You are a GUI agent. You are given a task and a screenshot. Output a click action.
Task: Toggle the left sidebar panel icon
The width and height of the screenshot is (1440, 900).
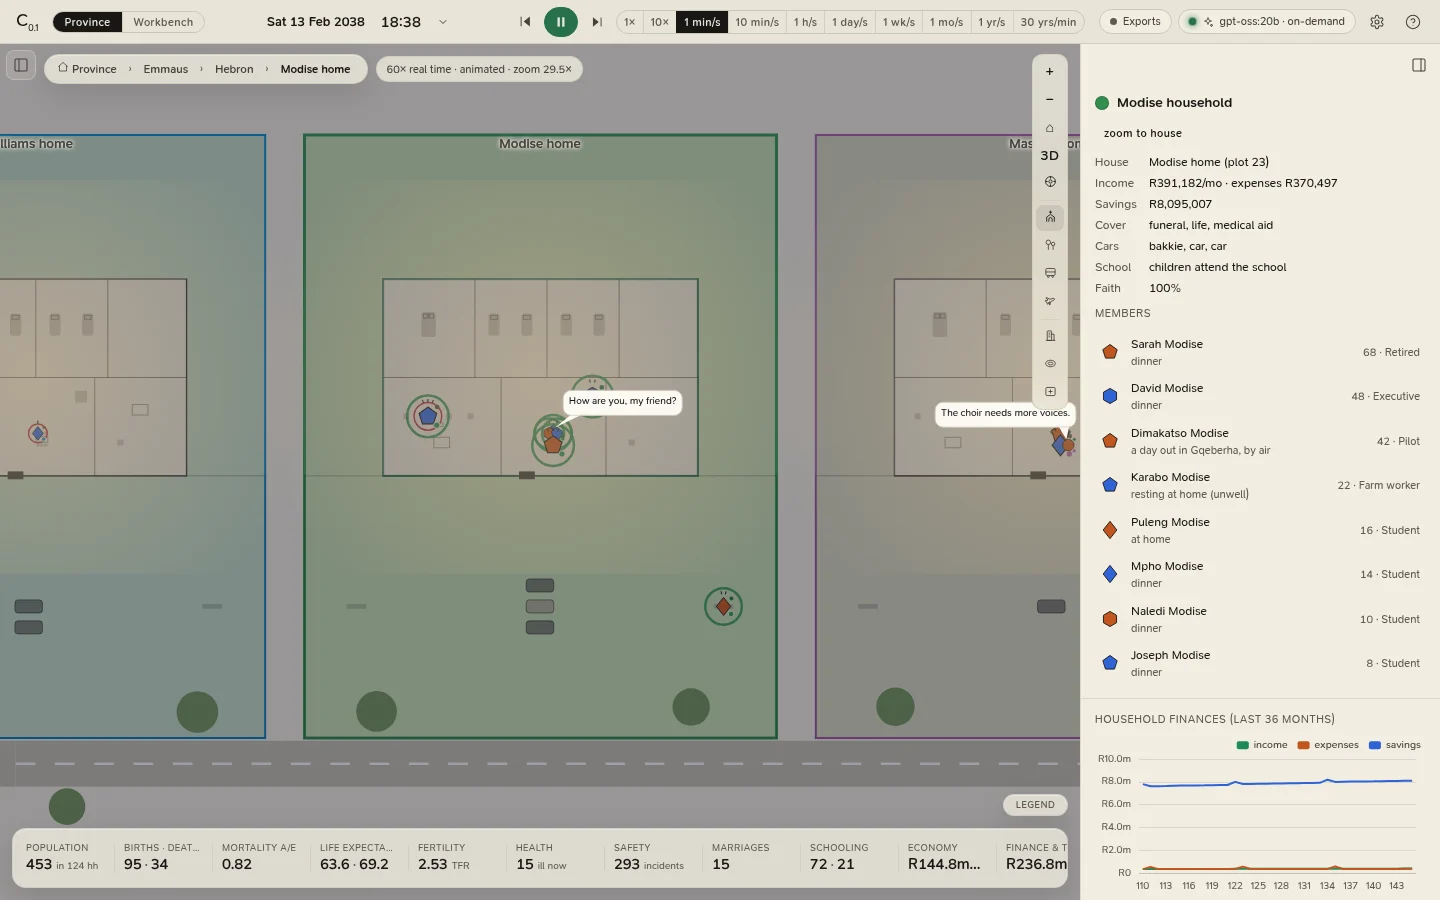click(x=21, y=66)
